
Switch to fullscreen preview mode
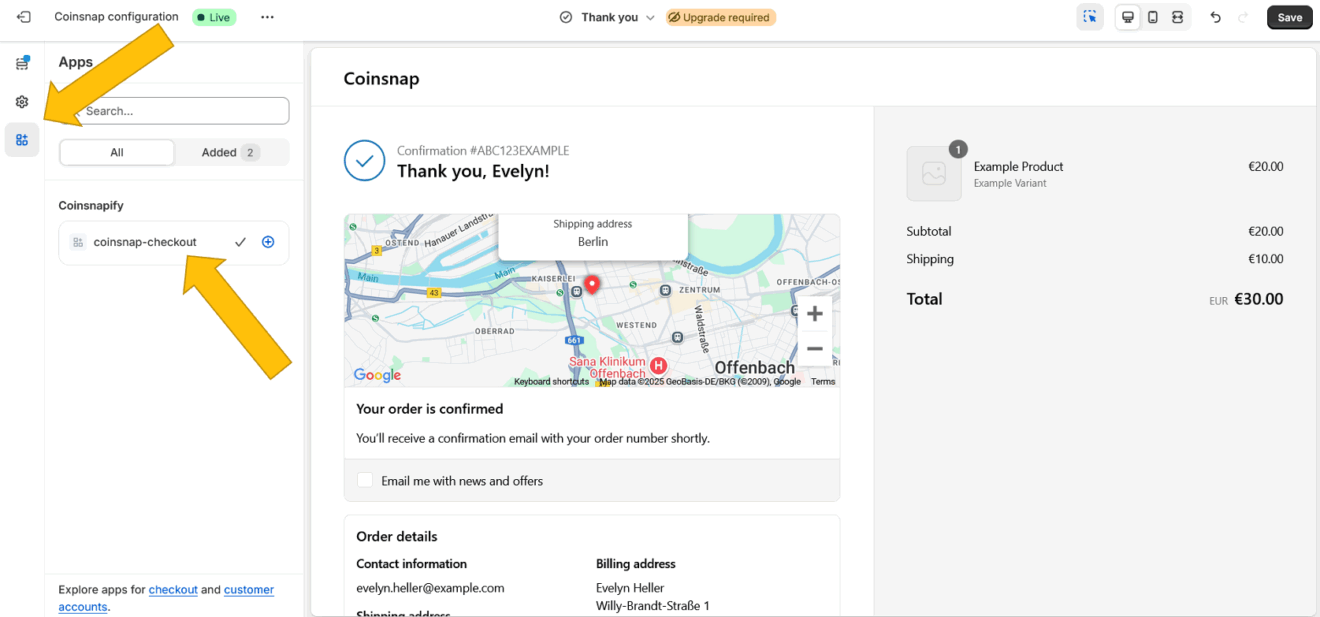(x=1178, y=17)
